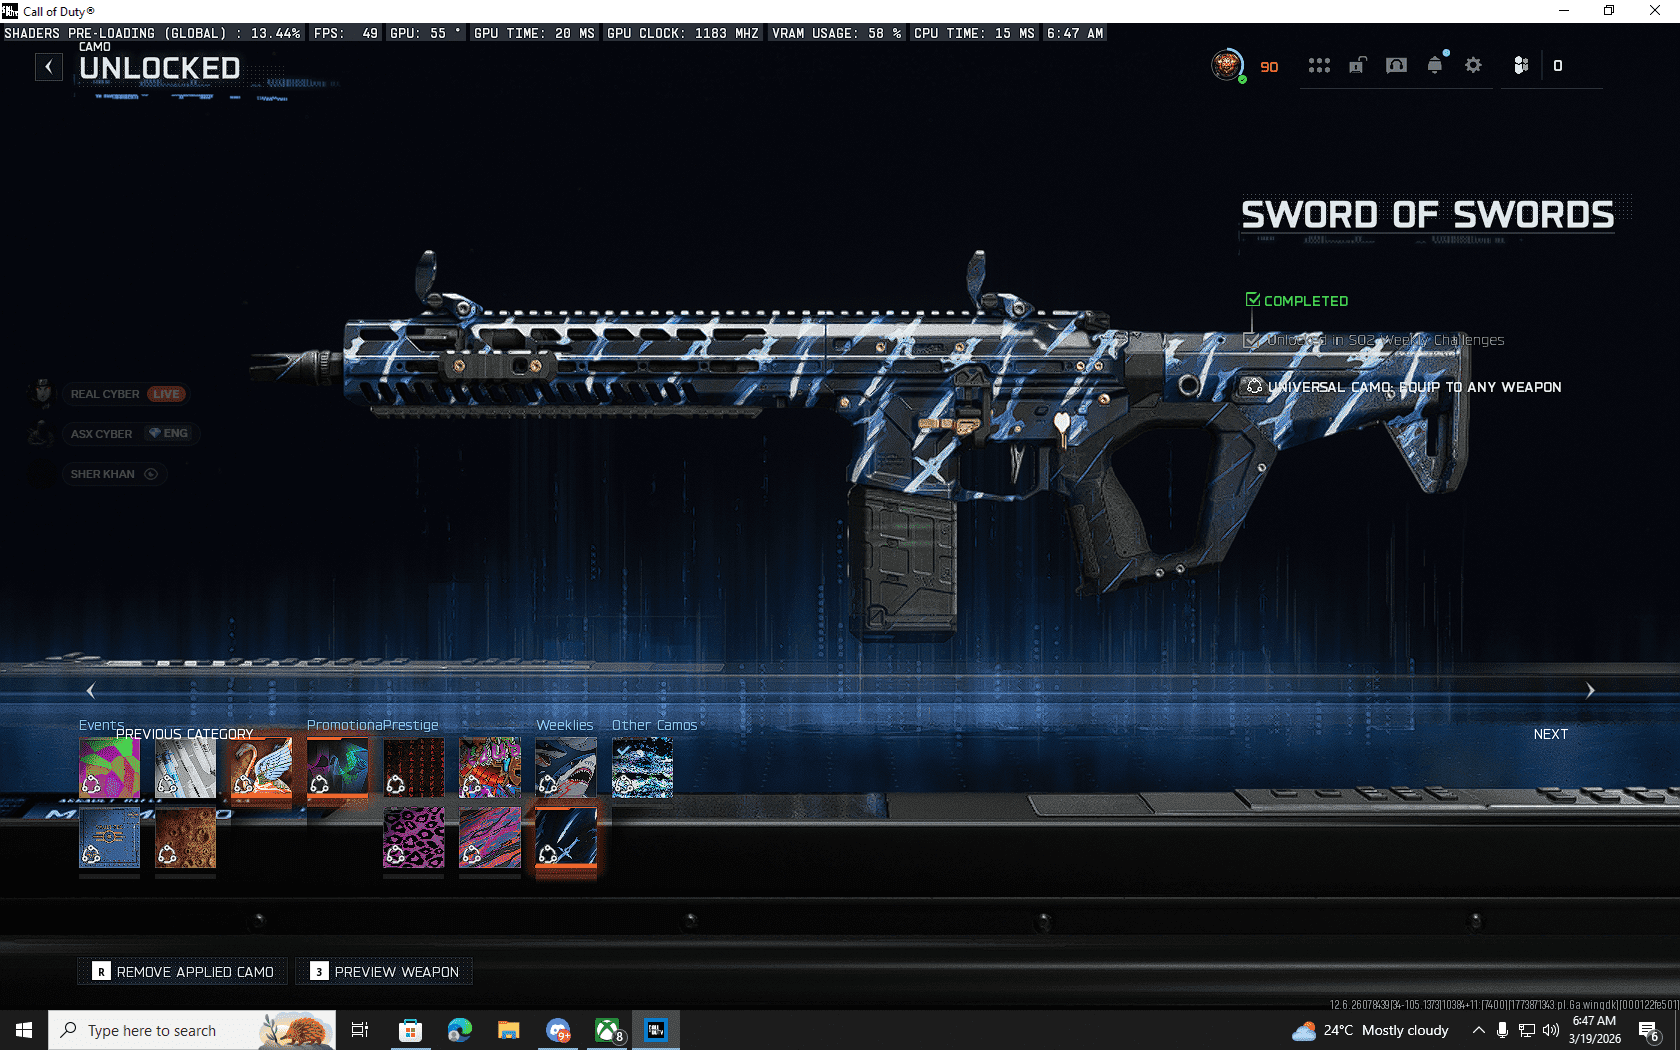Screen dimensions: 1680x1050
Task: Open notifications bell icon
Action: click(x=1435, y=66)
